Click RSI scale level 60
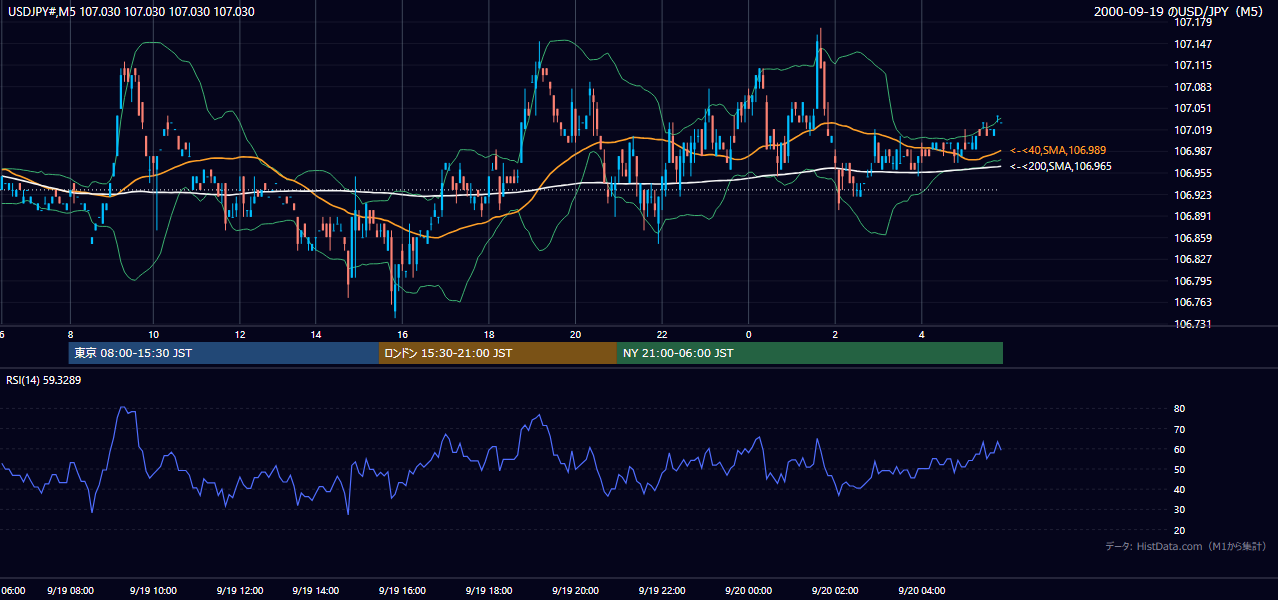 (1179, 449)
